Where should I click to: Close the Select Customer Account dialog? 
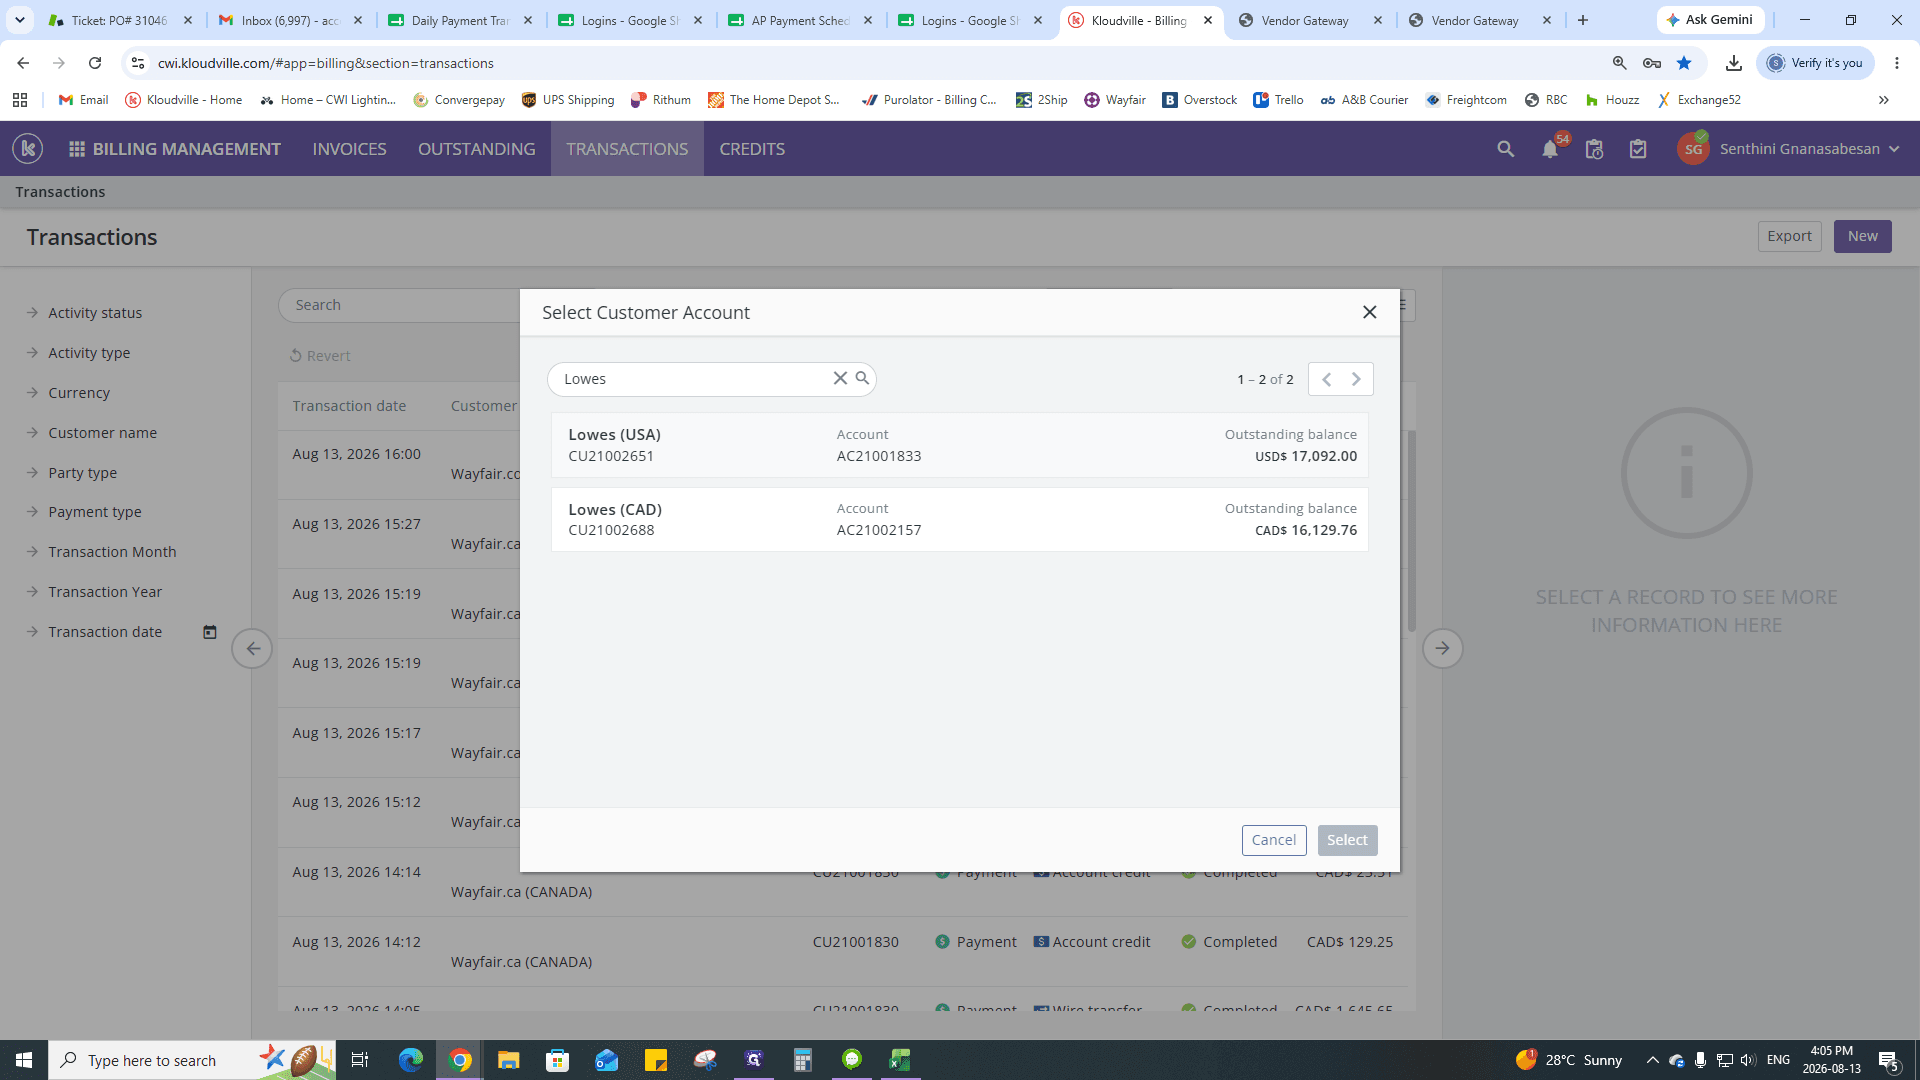point(1369,312)
